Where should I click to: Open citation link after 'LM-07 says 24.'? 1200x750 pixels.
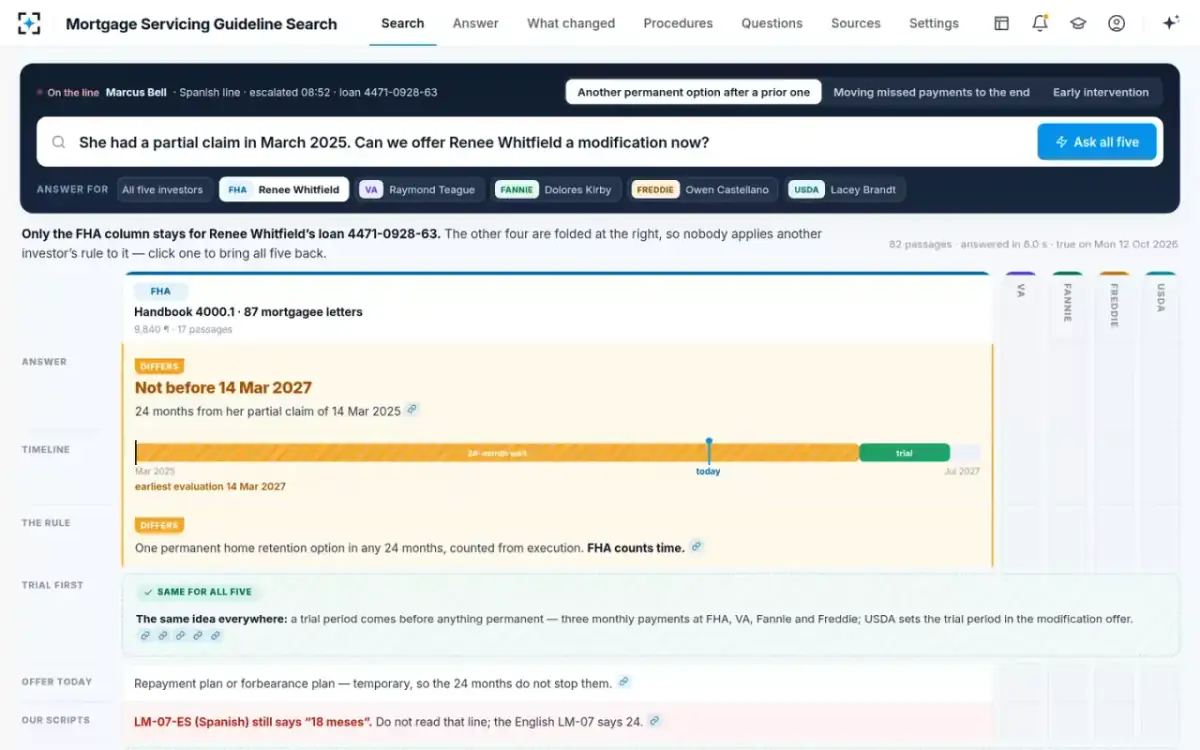(x=654, y=720)
